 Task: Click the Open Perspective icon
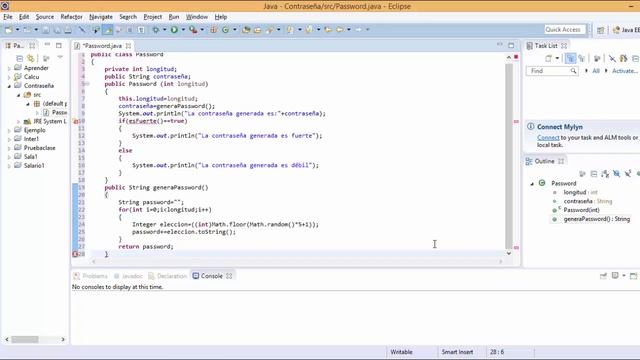point(600,30)
